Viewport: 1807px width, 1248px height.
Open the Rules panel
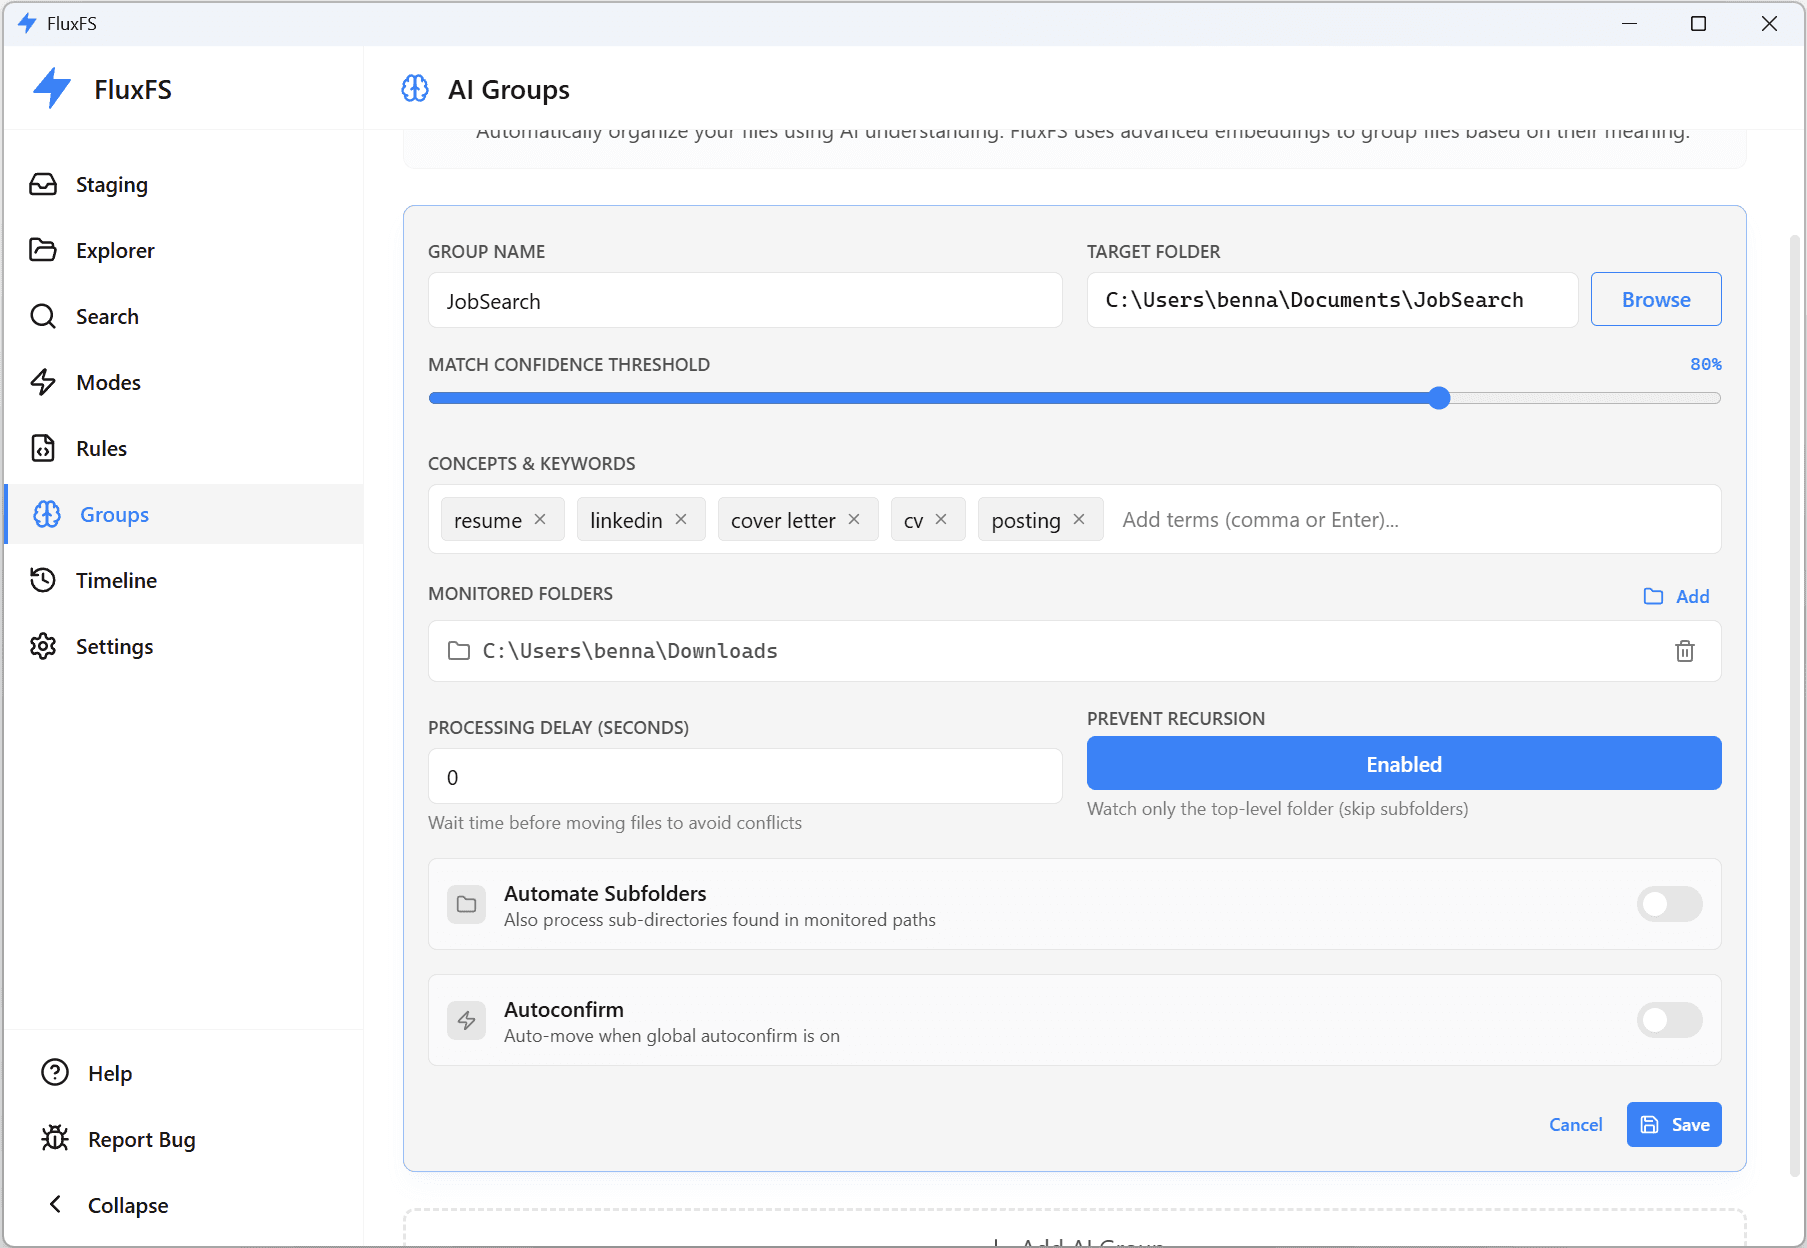click(101, 448)
